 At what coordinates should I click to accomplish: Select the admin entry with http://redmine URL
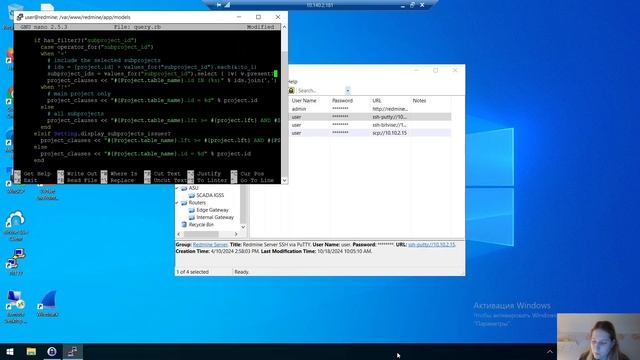tap(370, 109)
